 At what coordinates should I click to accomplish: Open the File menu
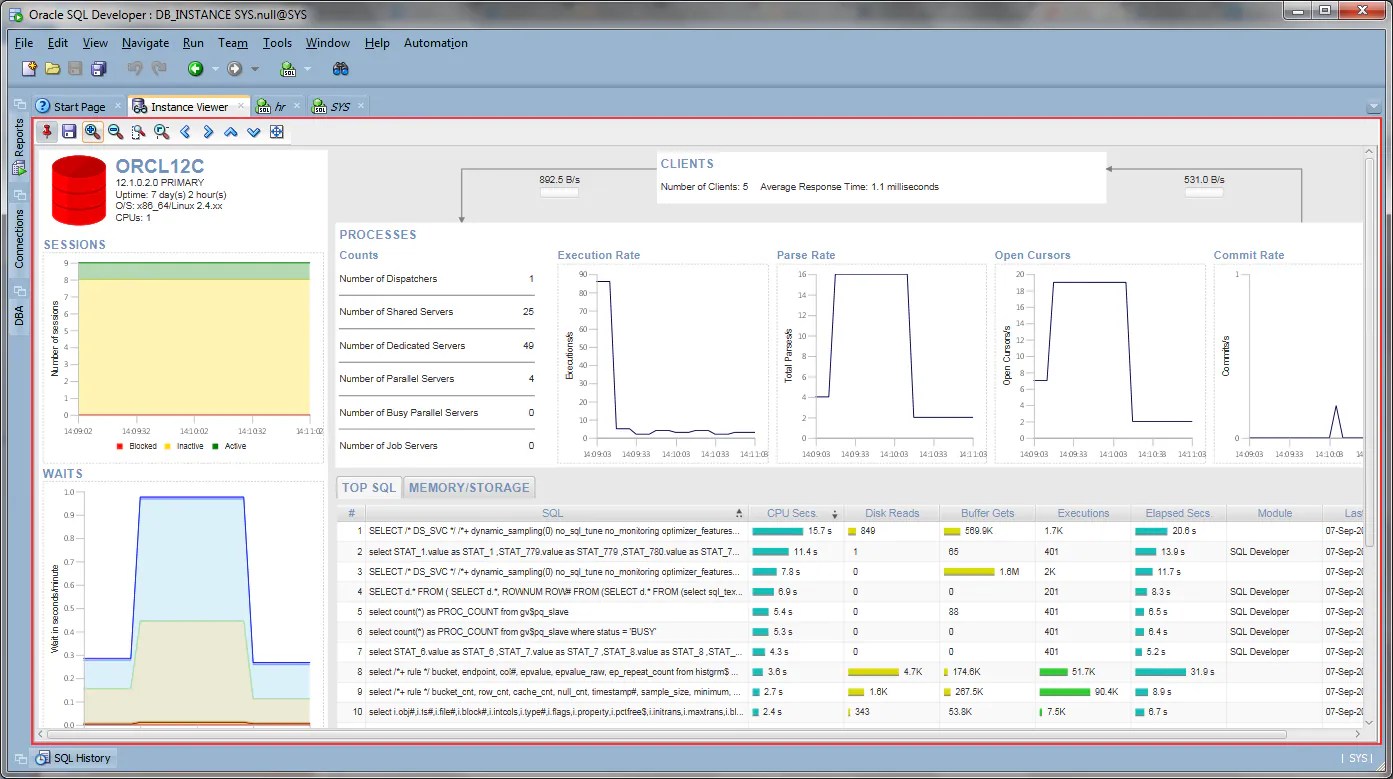tap(24, 43)
